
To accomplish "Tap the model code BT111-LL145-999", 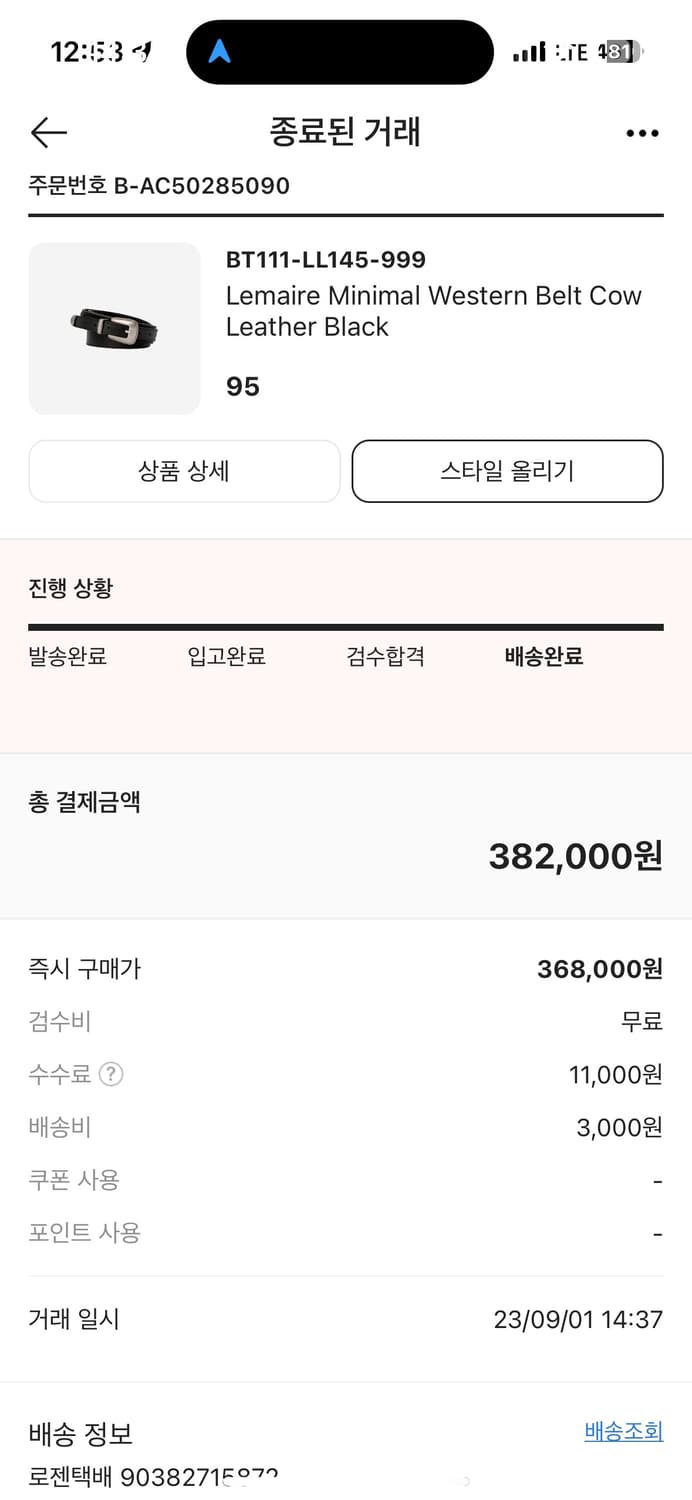I will [326, 260].
